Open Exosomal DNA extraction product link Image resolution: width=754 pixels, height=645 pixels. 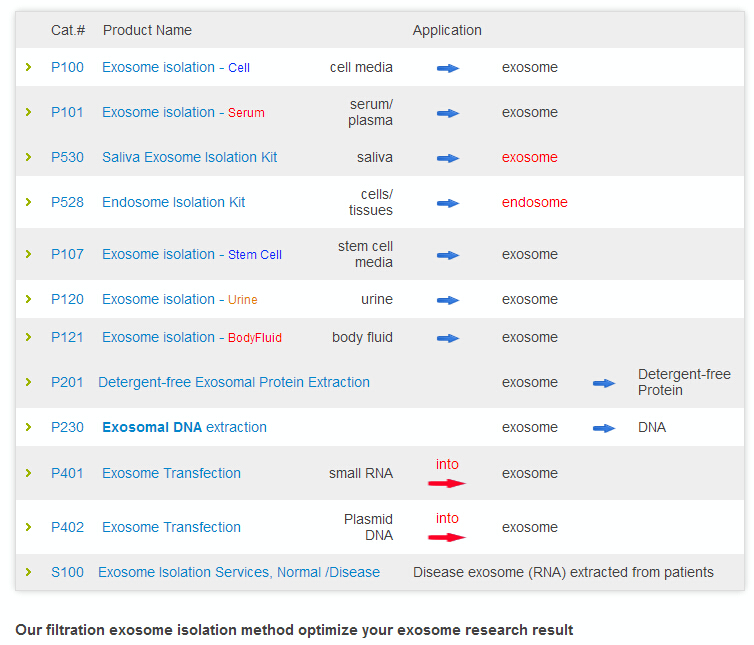pos(184,427)
